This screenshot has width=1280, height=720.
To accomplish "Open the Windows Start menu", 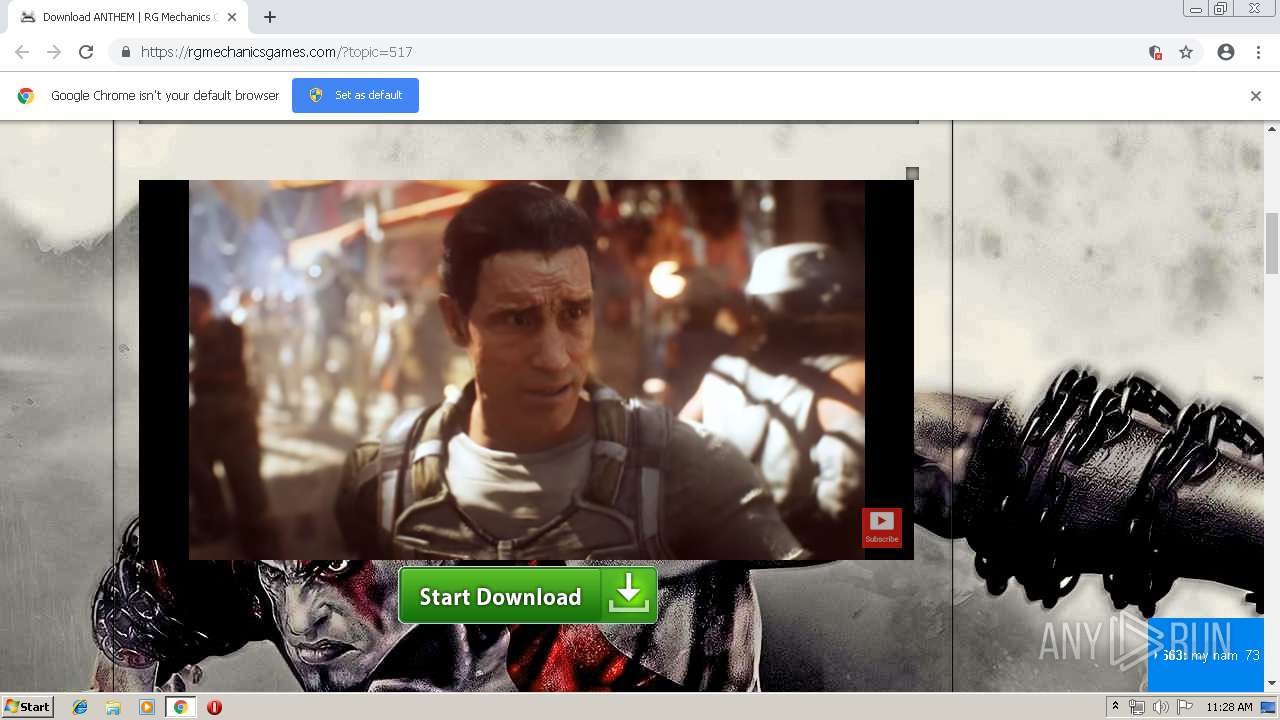I will (x=27, y=706).
